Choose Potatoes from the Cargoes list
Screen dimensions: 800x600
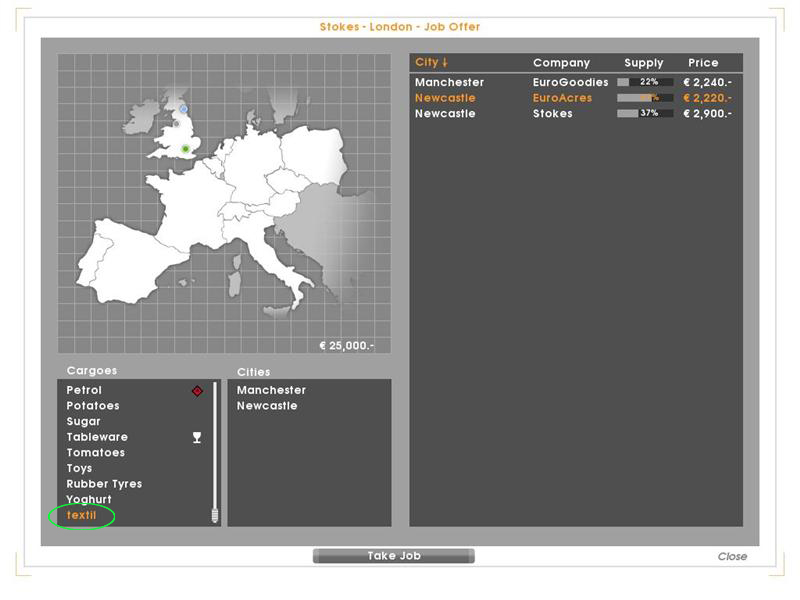click(93, 406)
